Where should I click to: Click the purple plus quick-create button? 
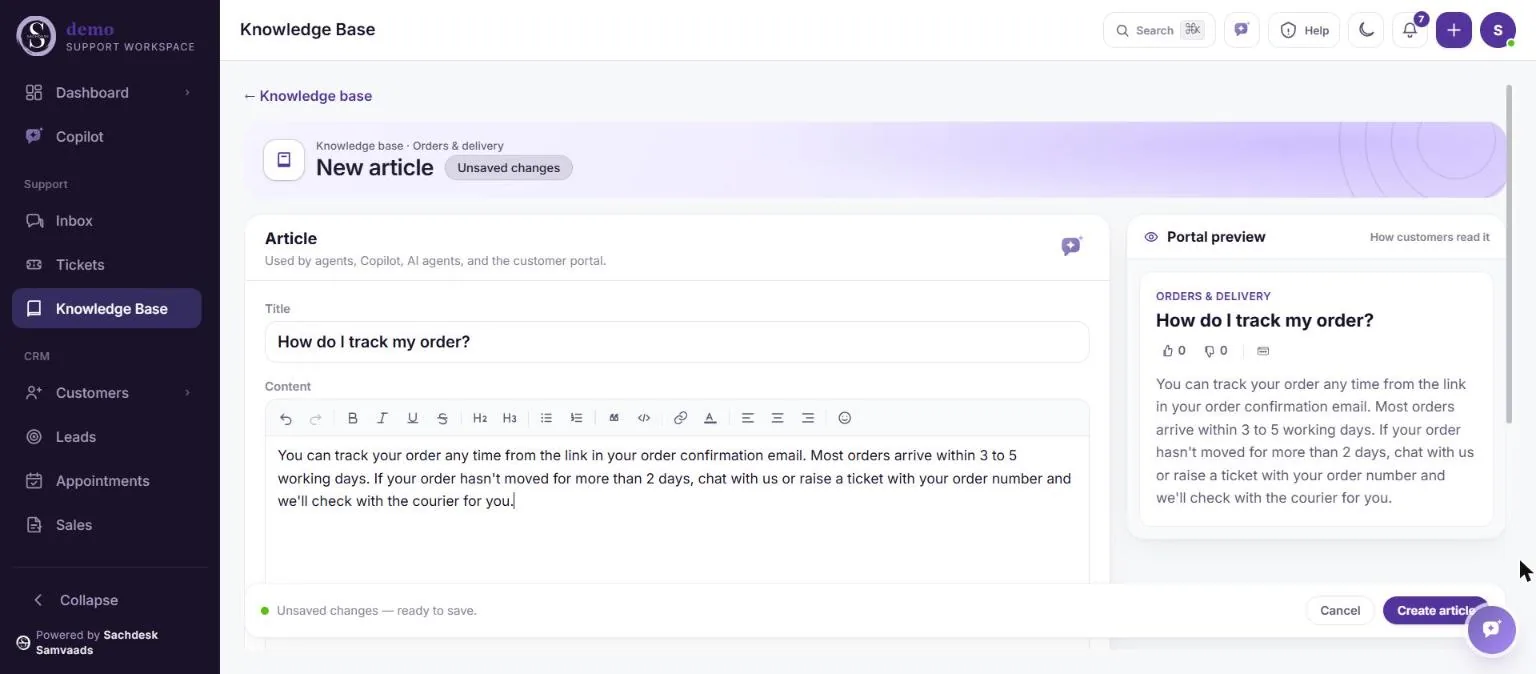point(1454,30)
